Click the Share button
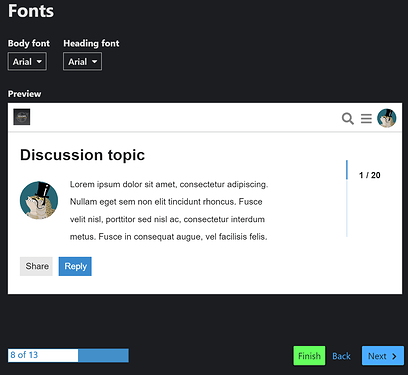Image resolution: width=408 pixels, height=375 pixels. (x=36, y=266)
